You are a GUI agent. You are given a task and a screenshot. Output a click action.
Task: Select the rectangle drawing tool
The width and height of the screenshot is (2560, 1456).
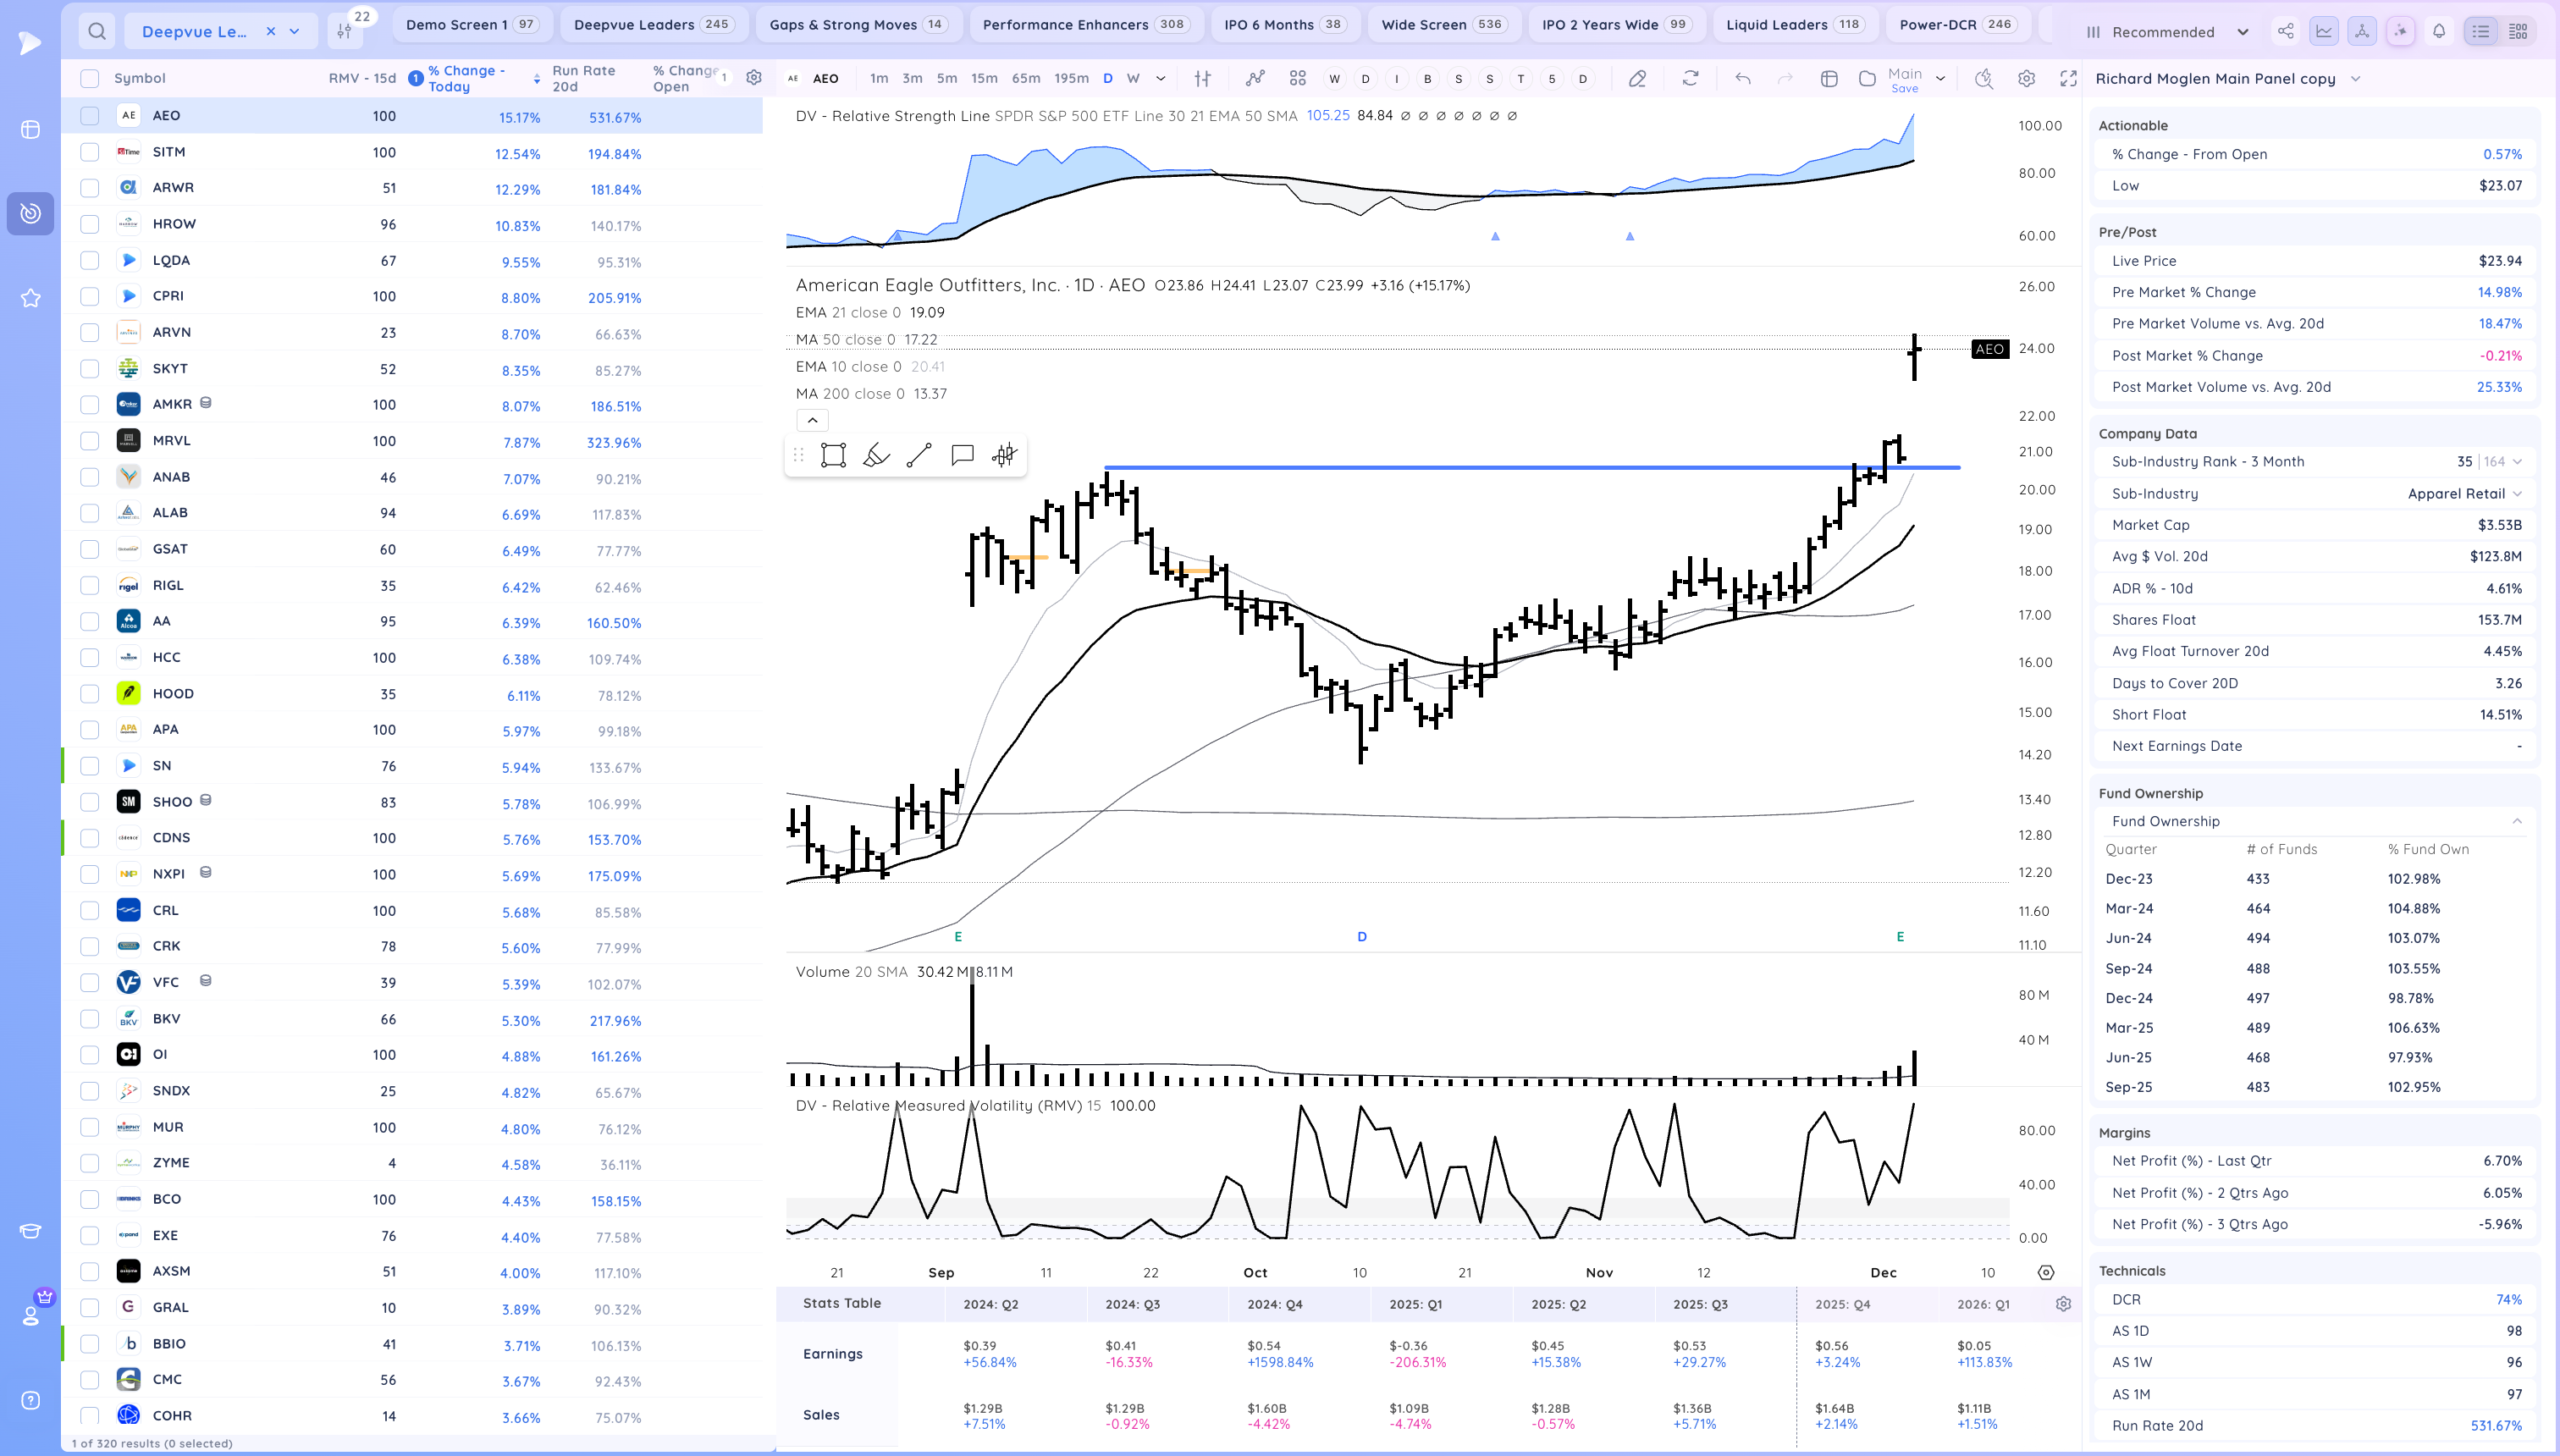(x=833, y=456)
